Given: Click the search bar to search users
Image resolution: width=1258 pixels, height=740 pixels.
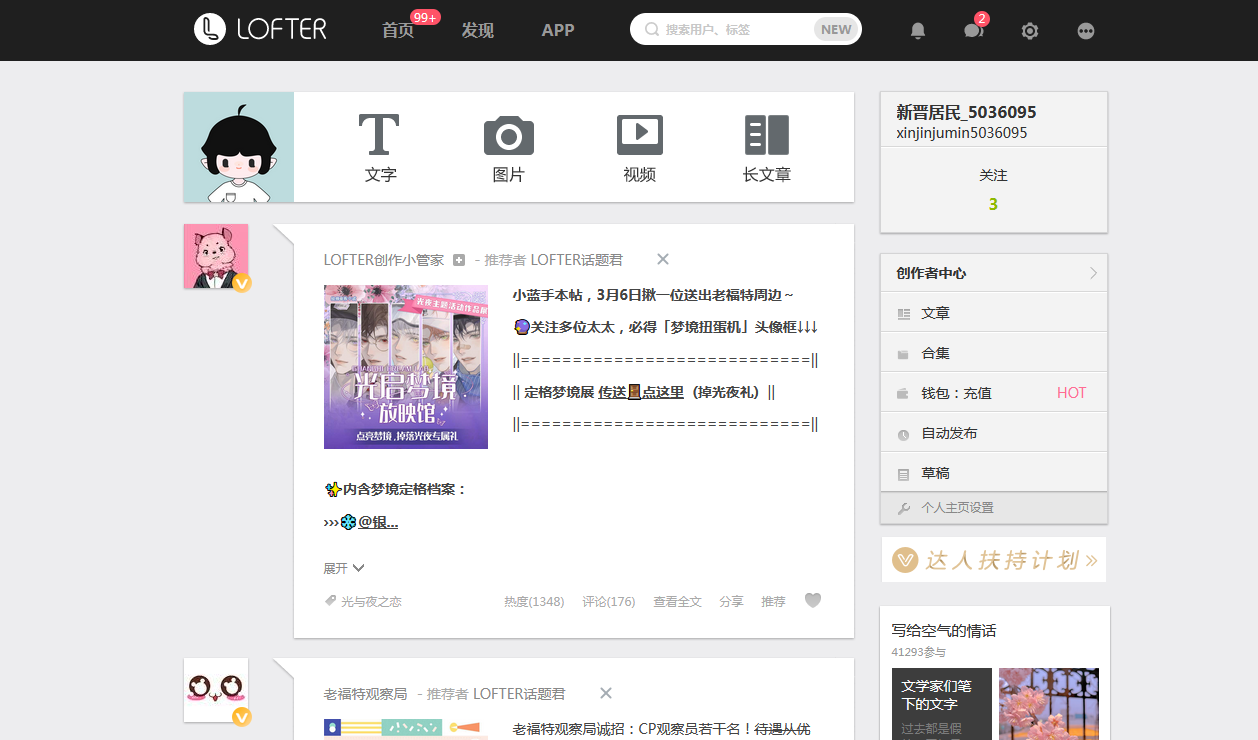Looking at the screenshot, I should point(745,29).
